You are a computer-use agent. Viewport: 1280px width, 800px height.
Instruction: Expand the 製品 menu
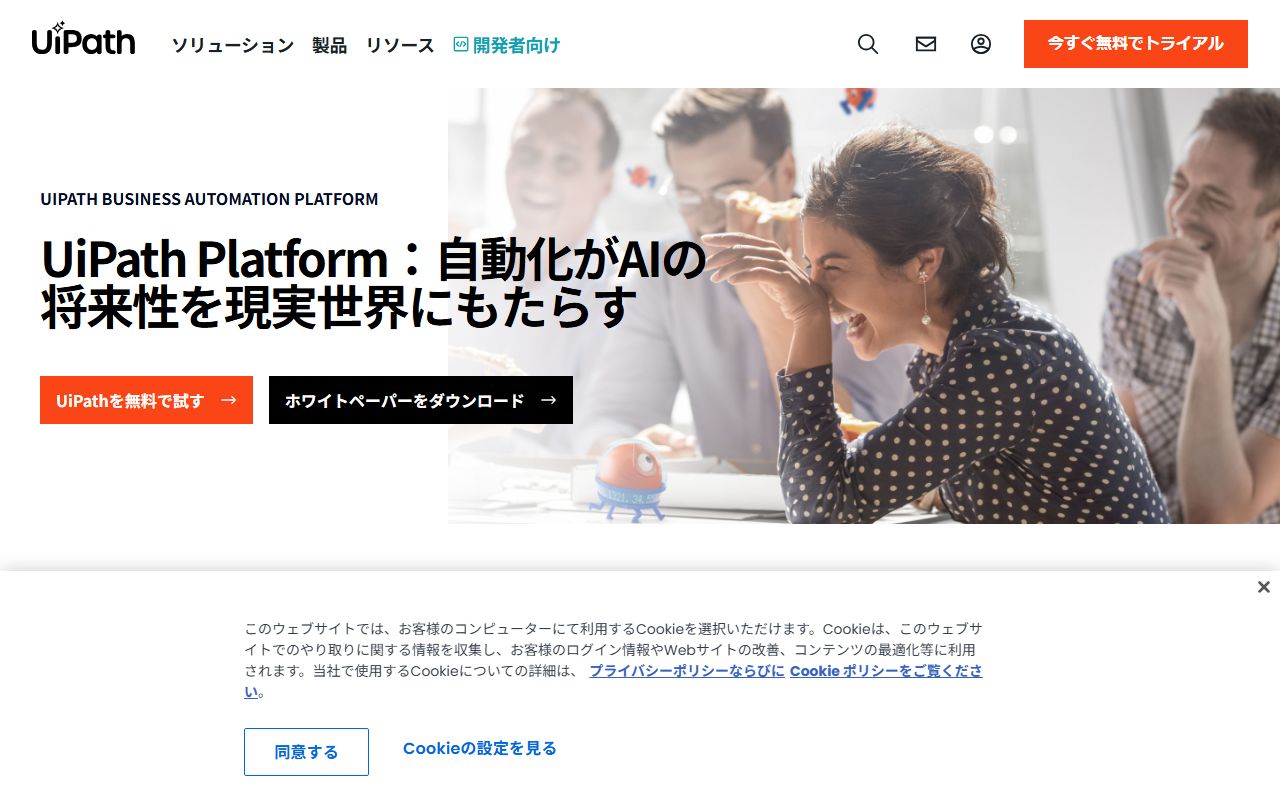(x=329, y=45)
